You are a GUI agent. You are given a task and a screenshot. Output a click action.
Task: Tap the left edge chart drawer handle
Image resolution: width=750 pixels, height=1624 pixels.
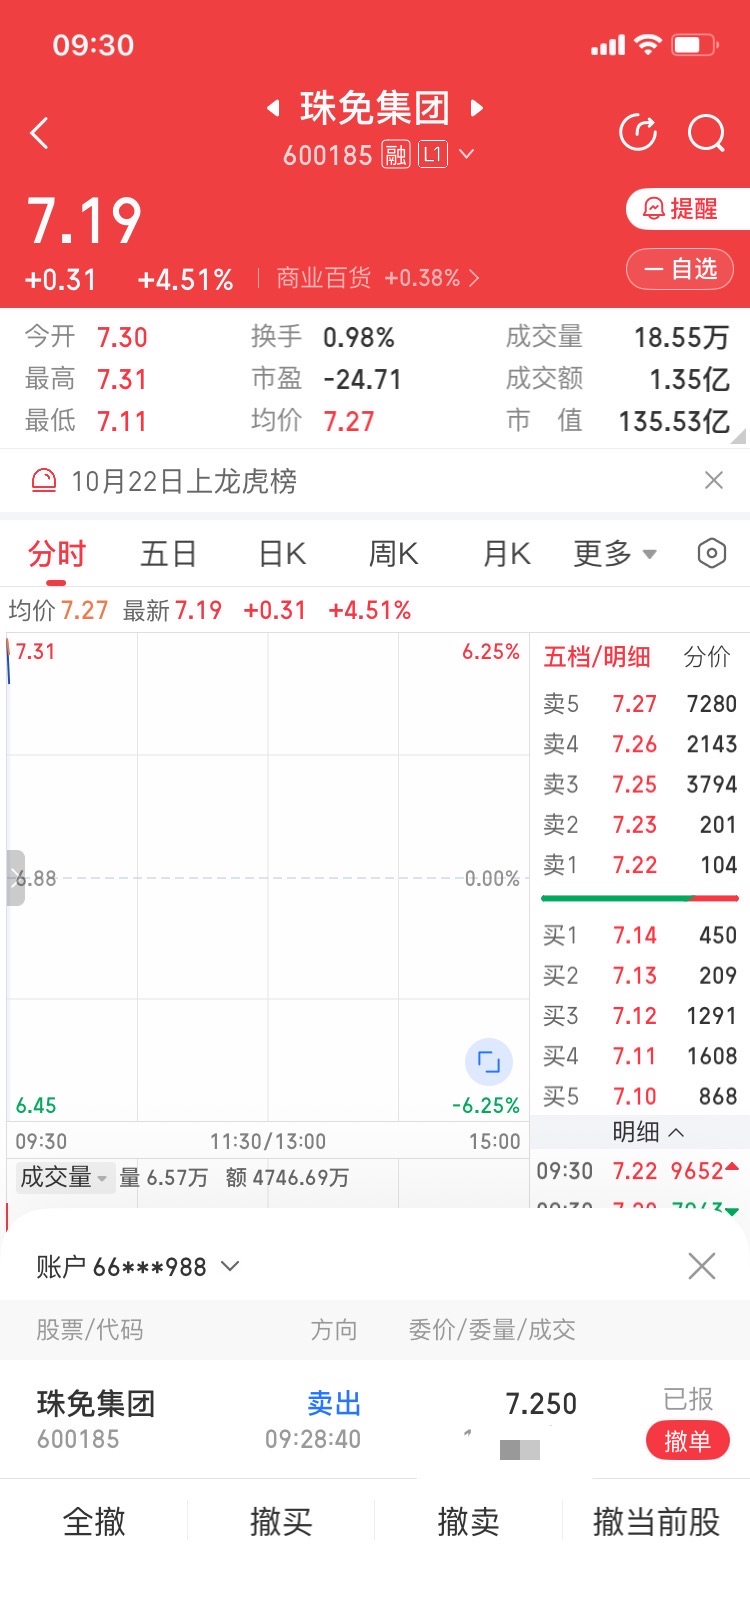pos(15,878)
